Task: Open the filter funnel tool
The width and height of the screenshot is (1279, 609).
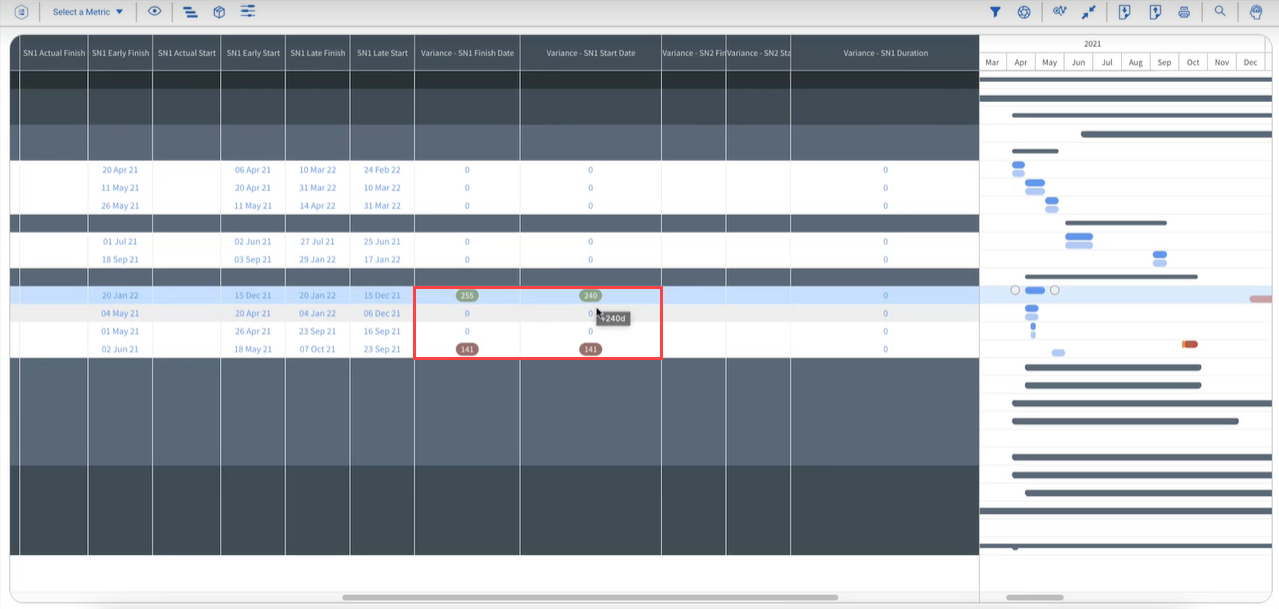Action: click(995, 12)
